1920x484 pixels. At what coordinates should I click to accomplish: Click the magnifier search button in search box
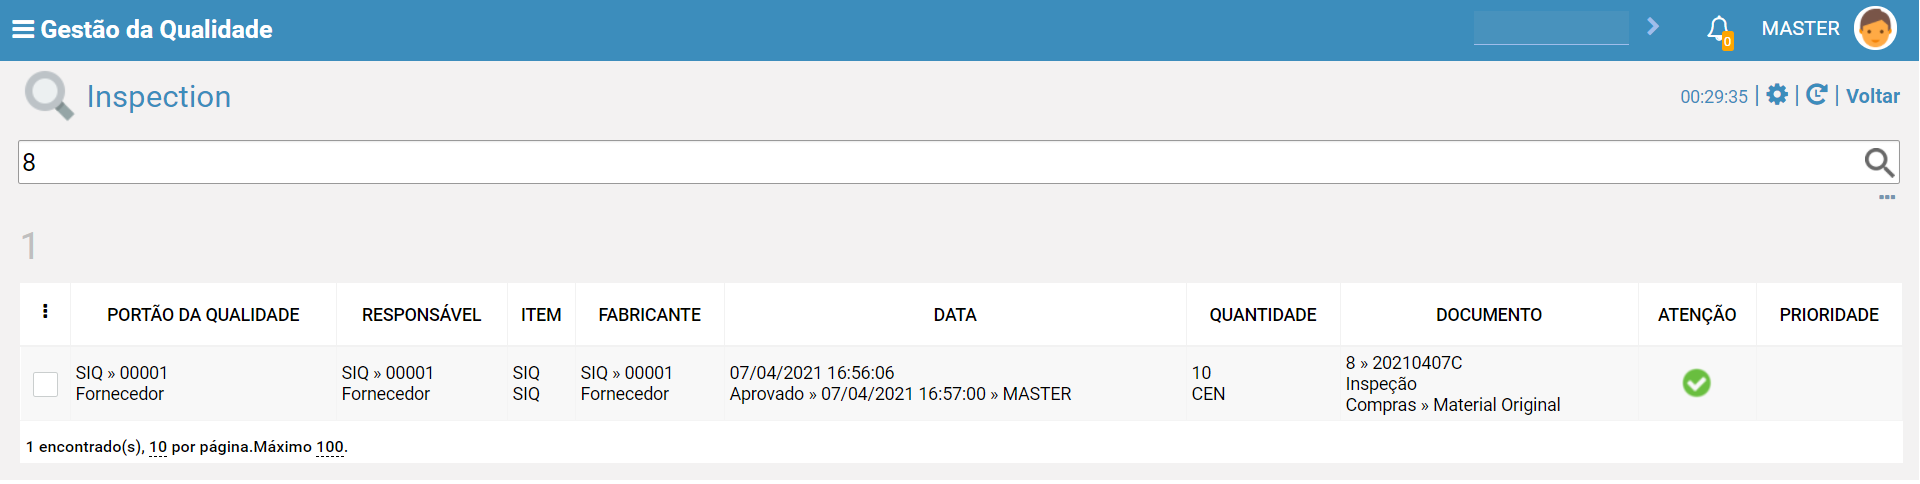pos(1879,162)
